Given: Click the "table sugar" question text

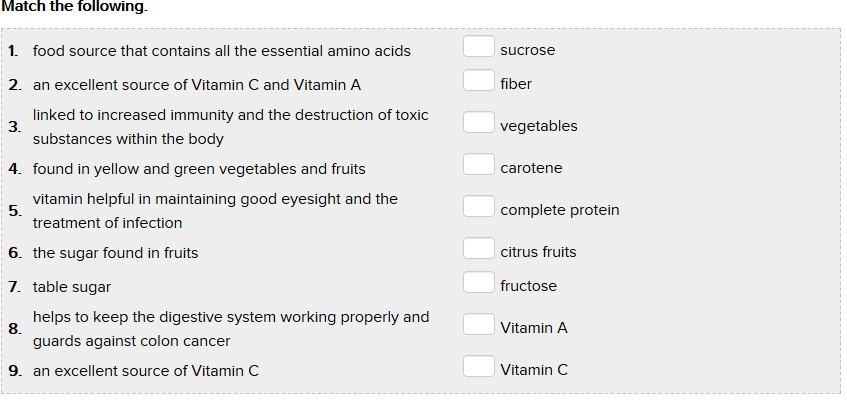Looking at the screenshot, I should click(x=72, y=287).
